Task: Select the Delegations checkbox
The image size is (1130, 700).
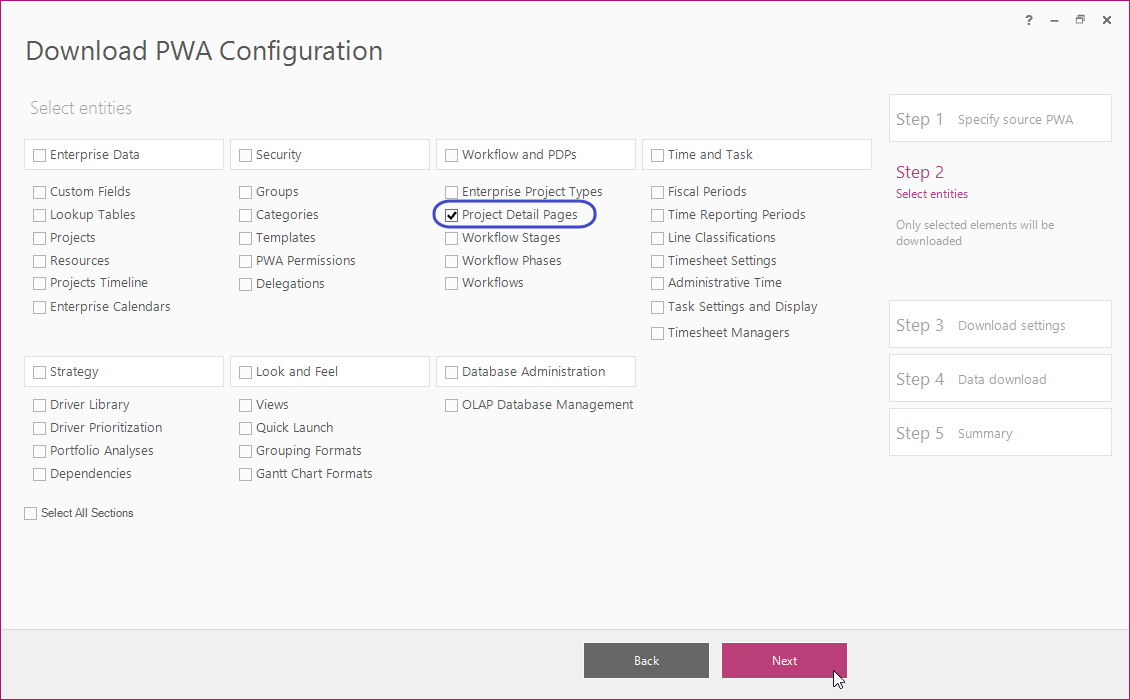Action: click(246, 285)
